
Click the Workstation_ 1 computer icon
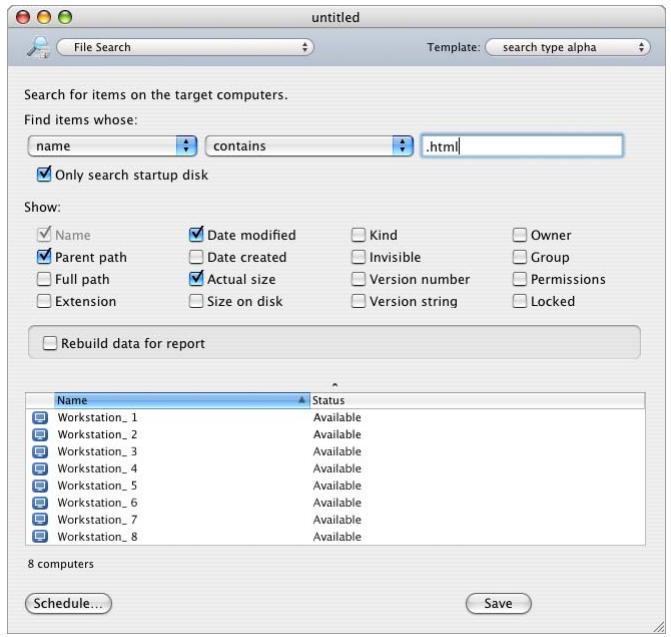[40, 417]
